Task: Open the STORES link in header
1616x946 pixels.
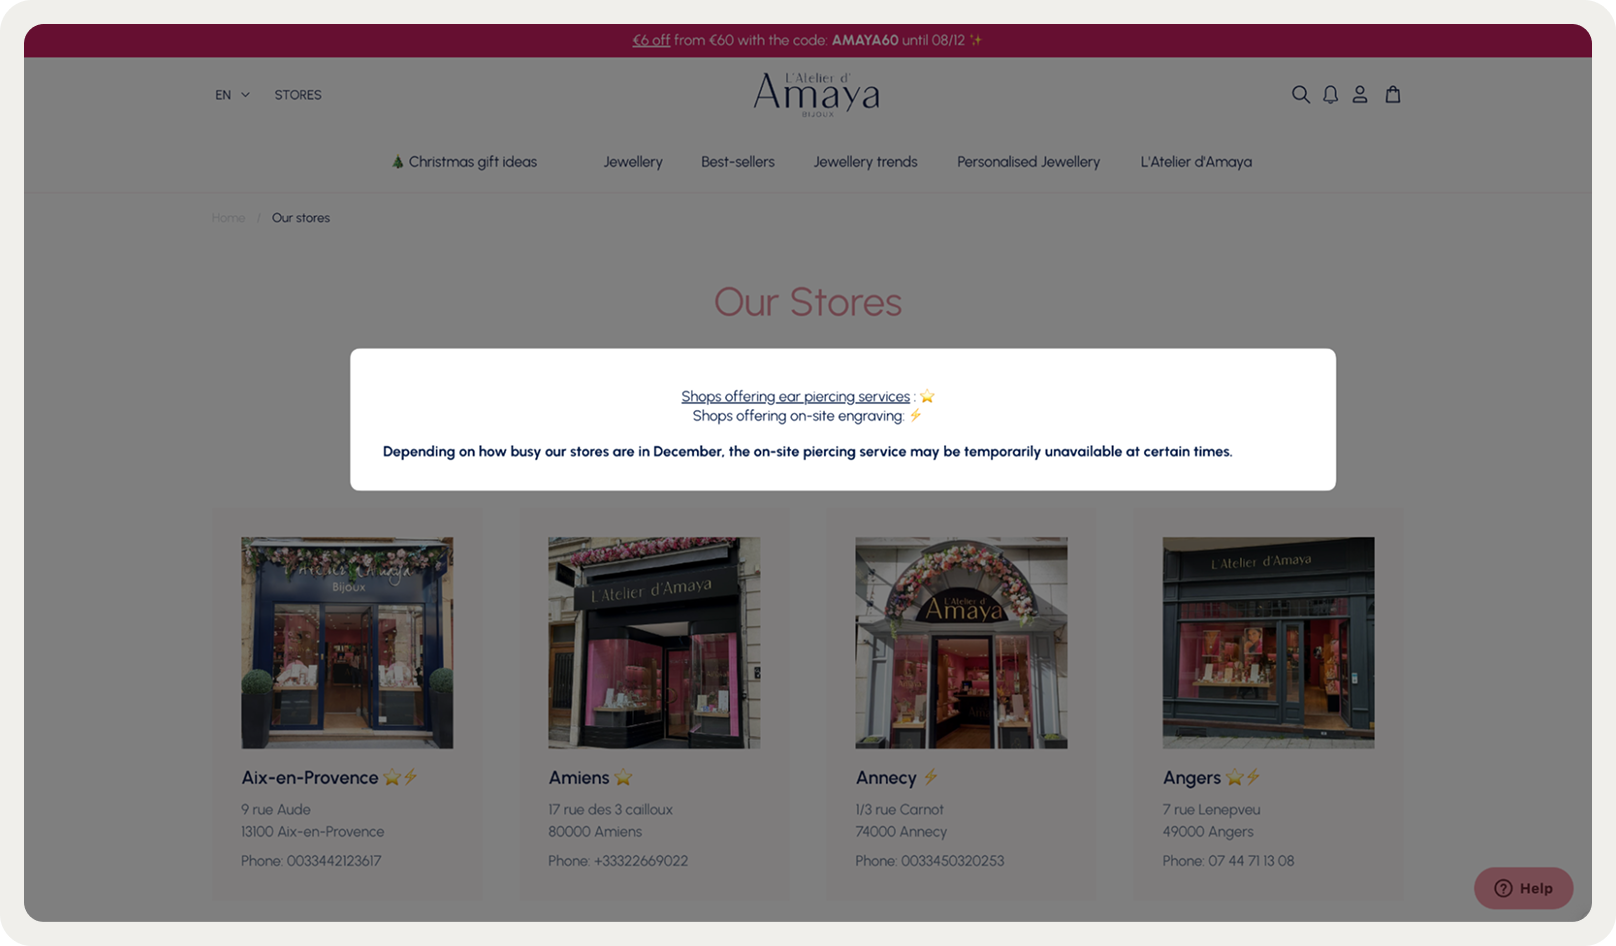Action: [298, 95]
